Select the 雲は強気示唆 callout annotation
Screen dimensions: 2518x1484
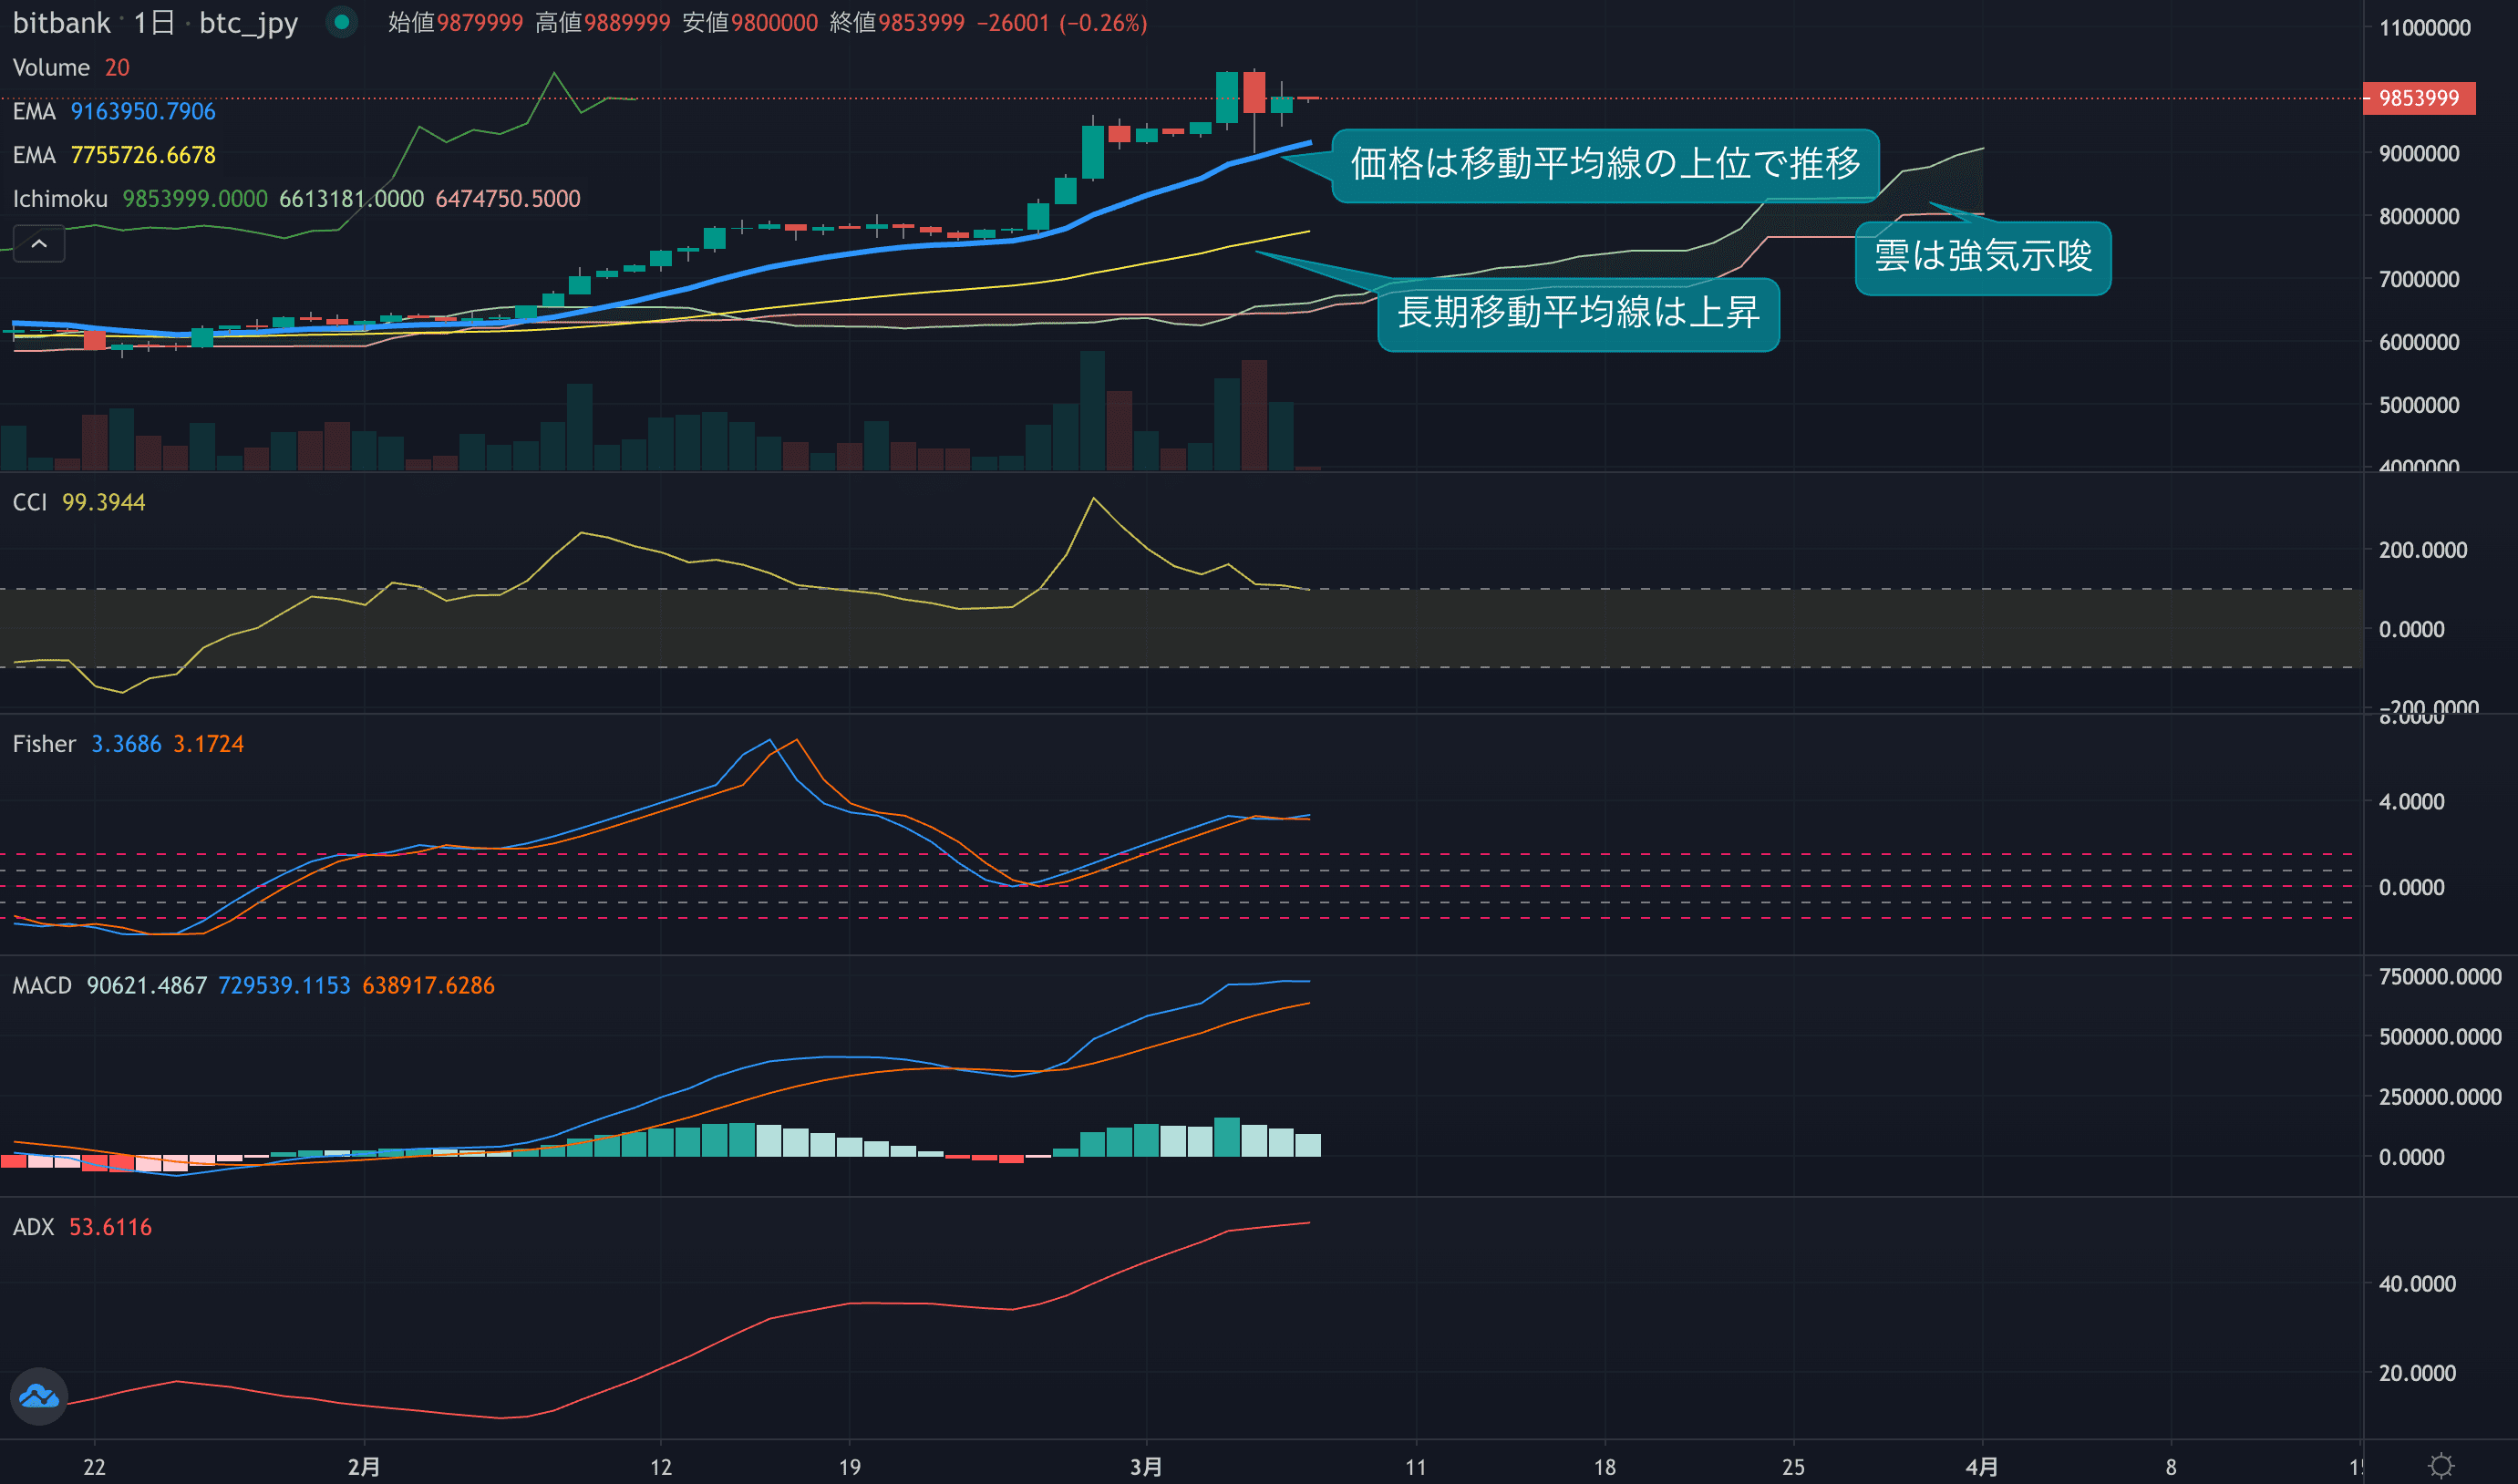[1982, 257]
